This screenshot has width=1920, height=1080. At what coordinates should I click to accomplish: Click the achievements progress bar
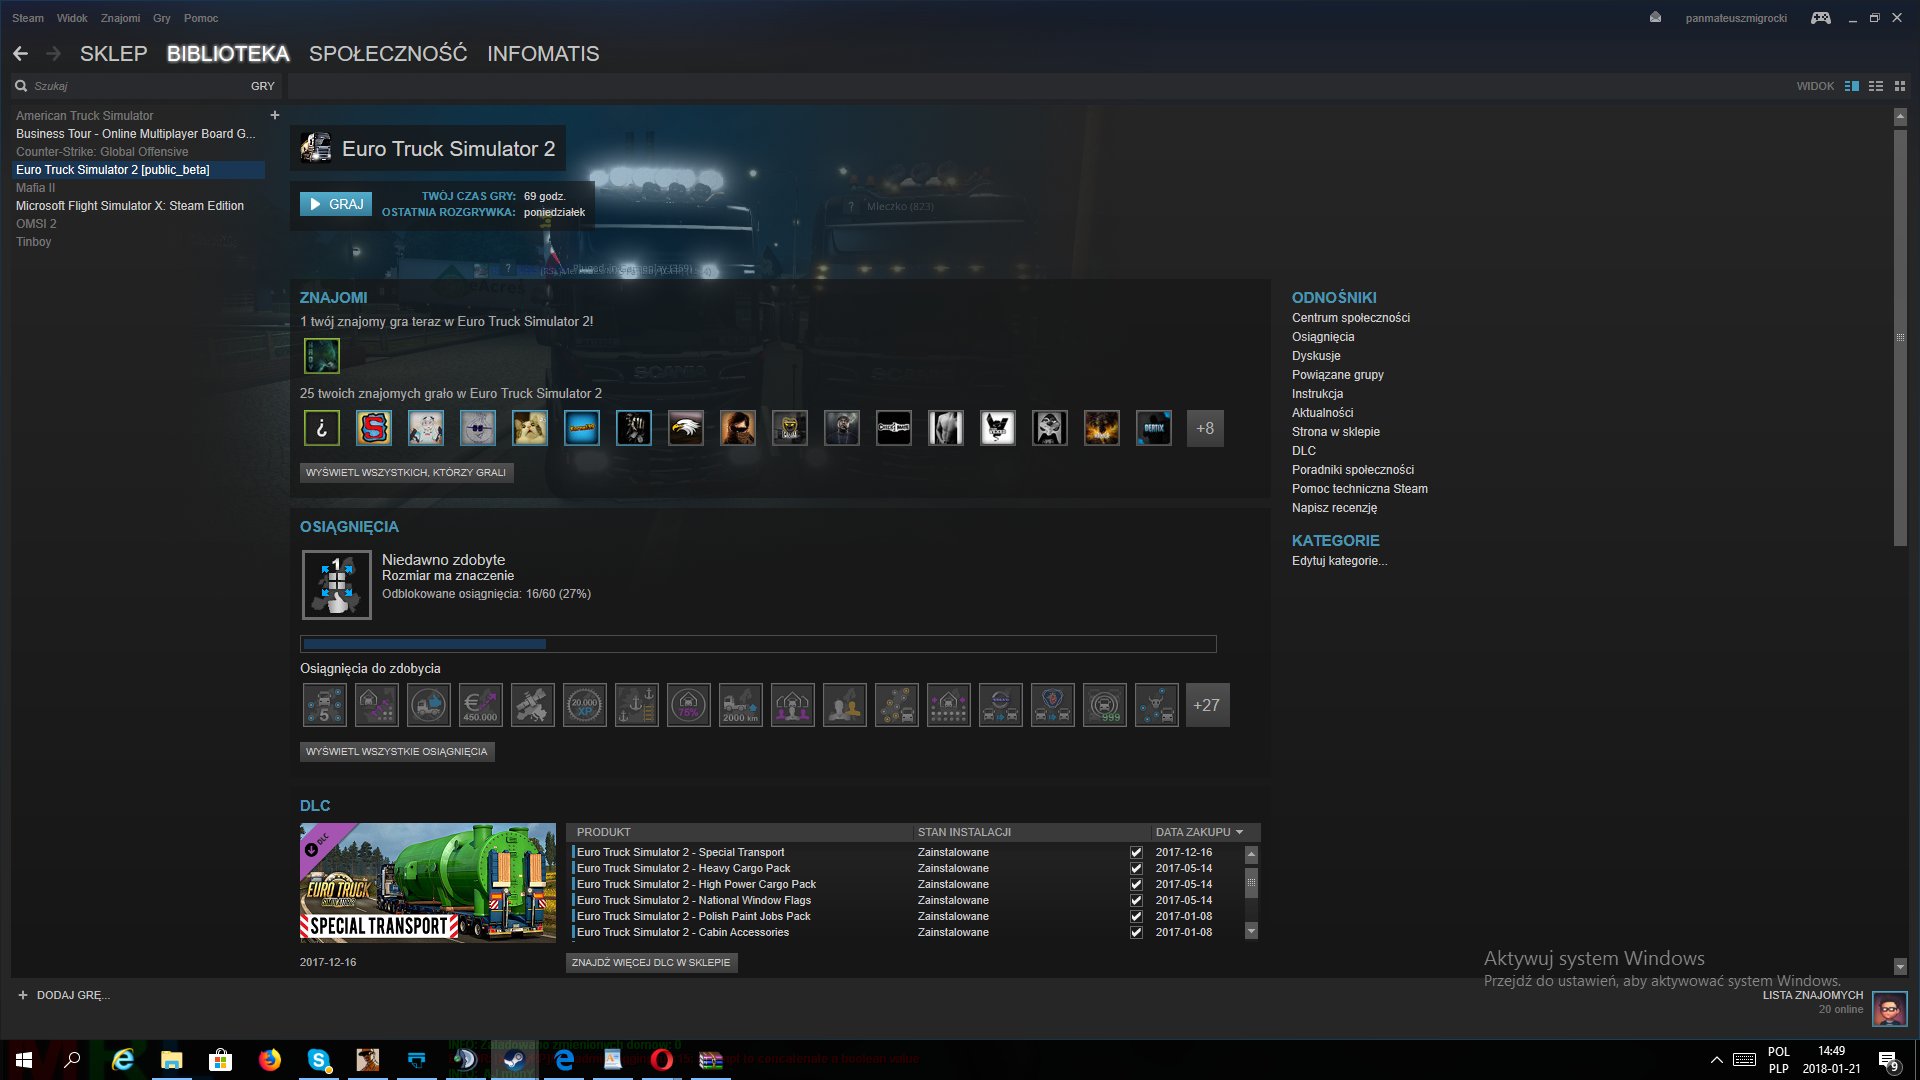click(758, 644)
